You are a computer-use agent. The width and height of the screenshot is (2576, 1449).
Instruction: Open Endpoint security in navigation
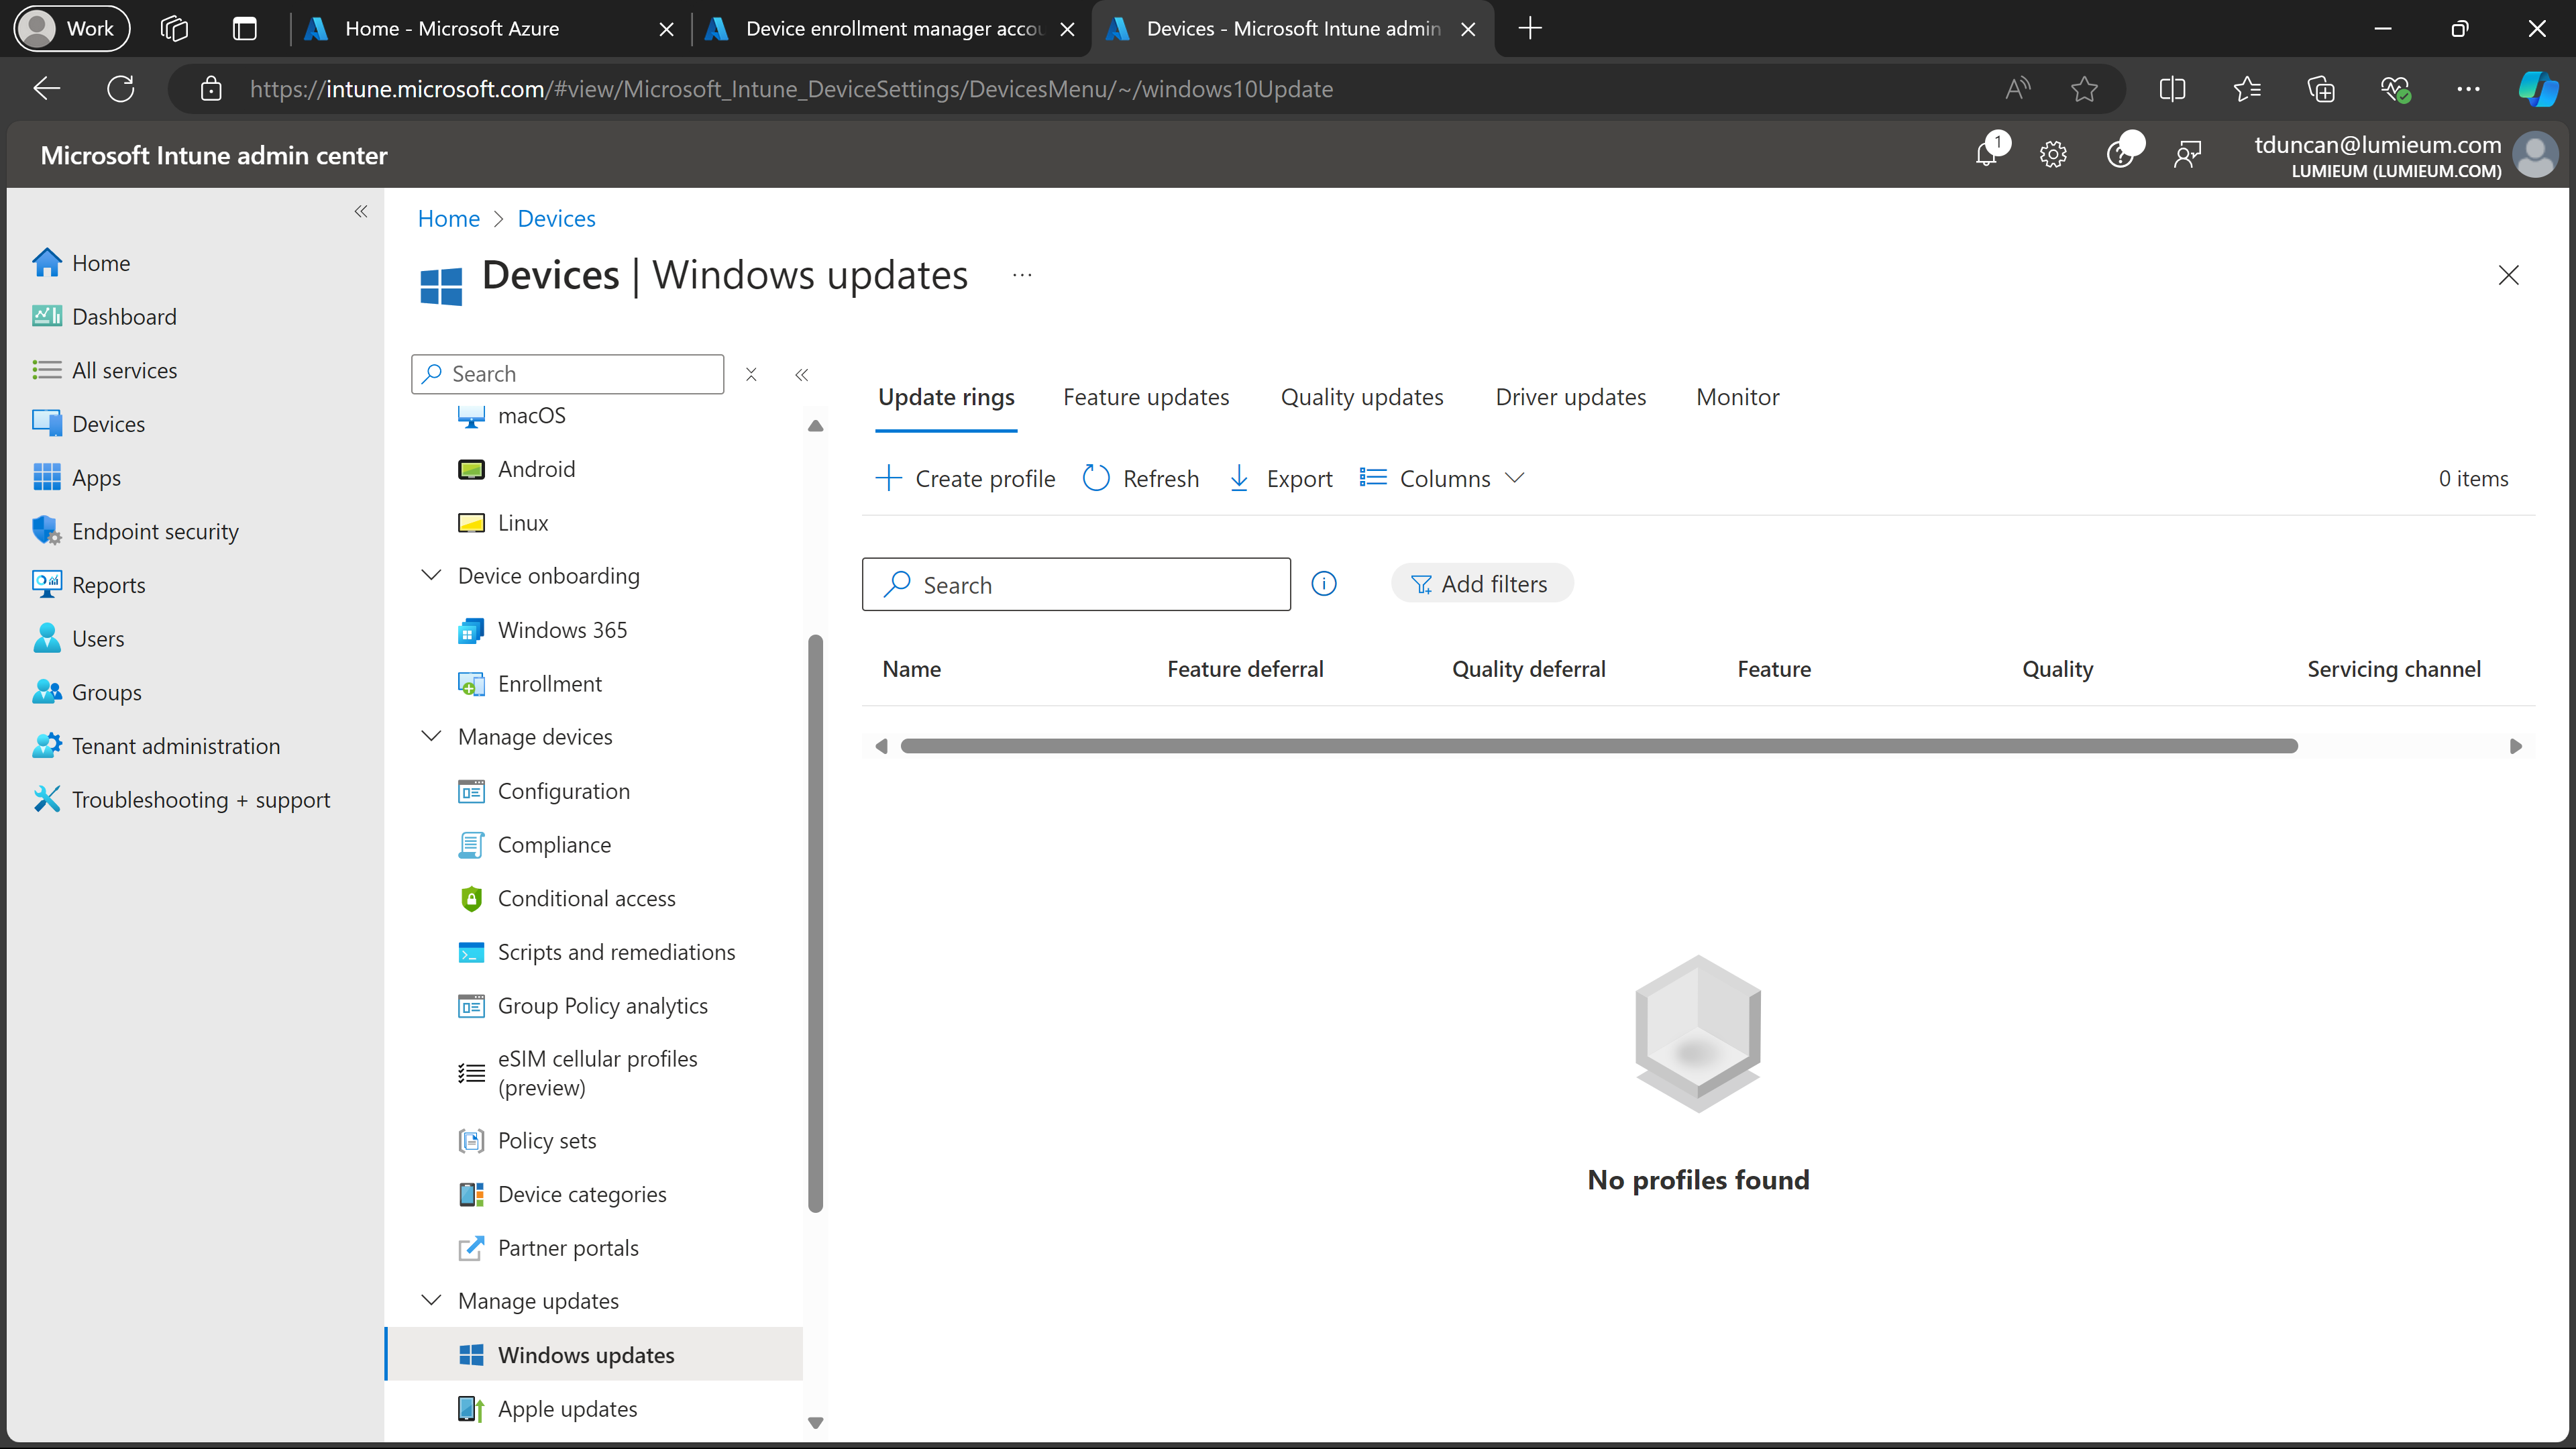tap(155, 531)
